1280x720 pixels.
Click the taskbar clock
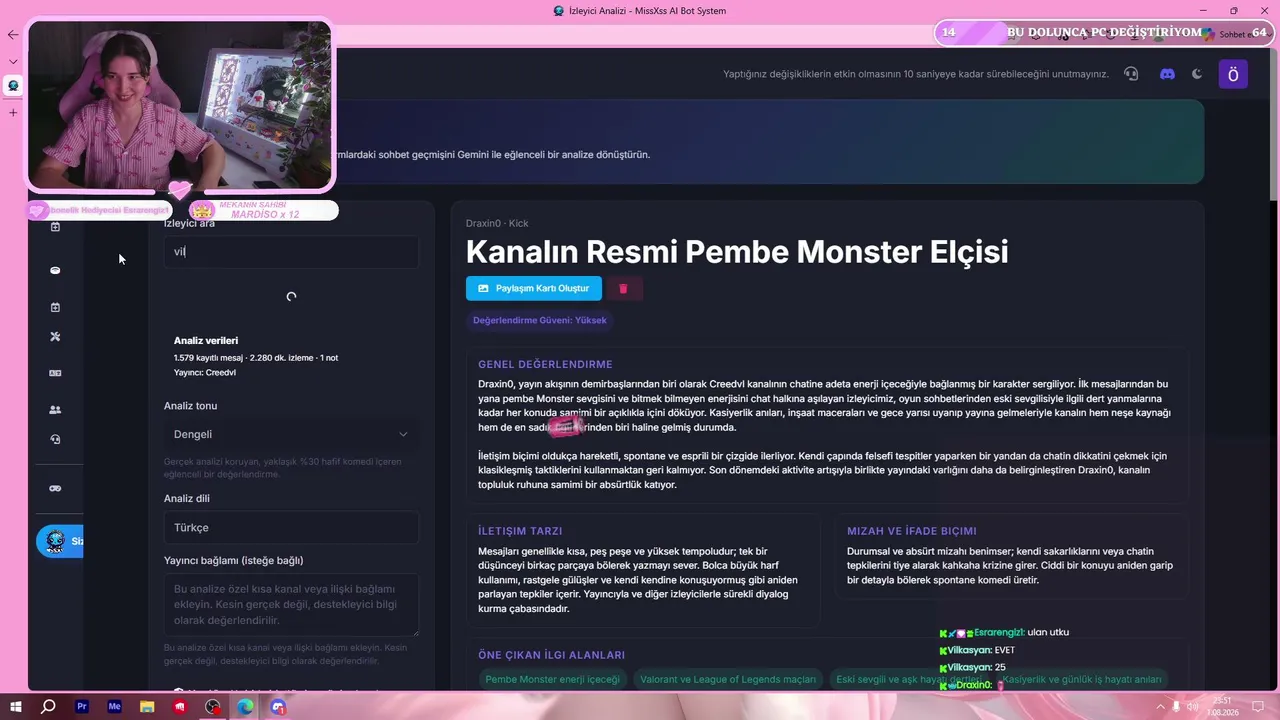tap(1222, 707)
